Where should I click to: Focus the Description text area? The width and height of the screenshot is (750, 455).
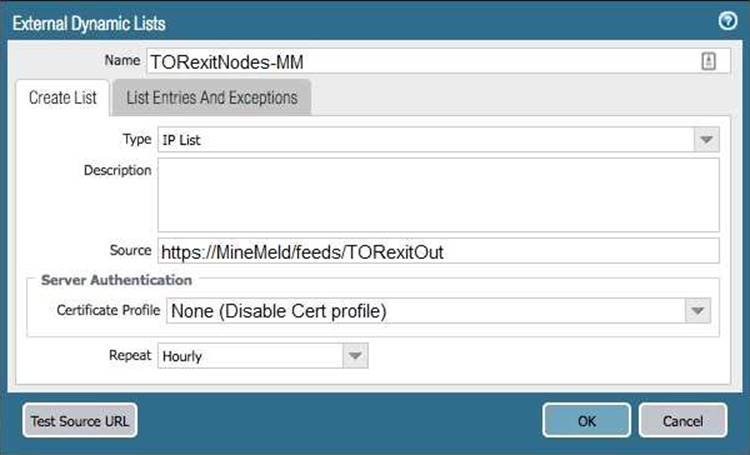pyautogui.click(x=438, y=195)
